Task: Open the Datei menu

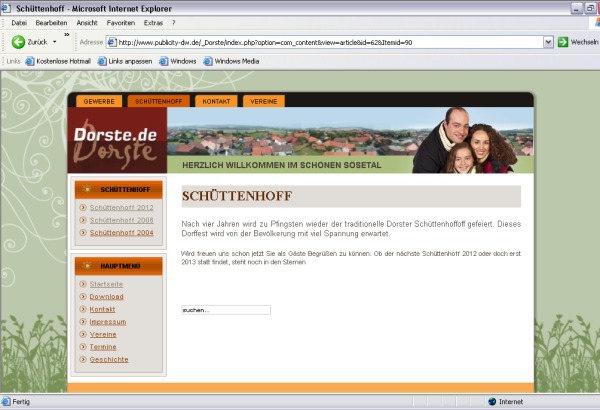Action: coord(19,23)
